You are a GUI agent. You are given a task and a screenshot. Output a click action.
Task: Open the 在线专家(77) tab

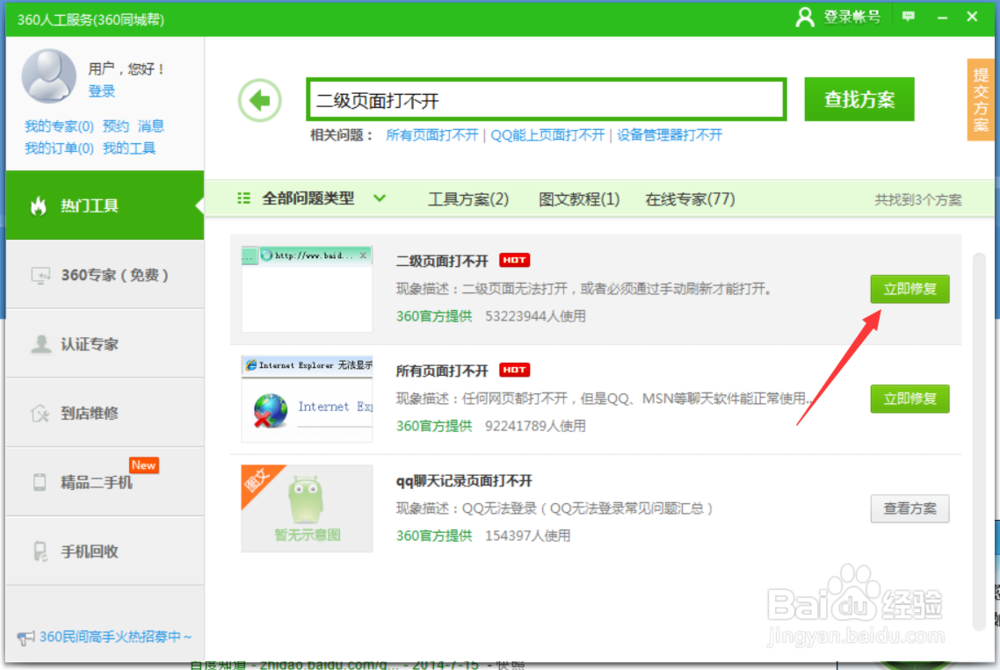point(690,198)
